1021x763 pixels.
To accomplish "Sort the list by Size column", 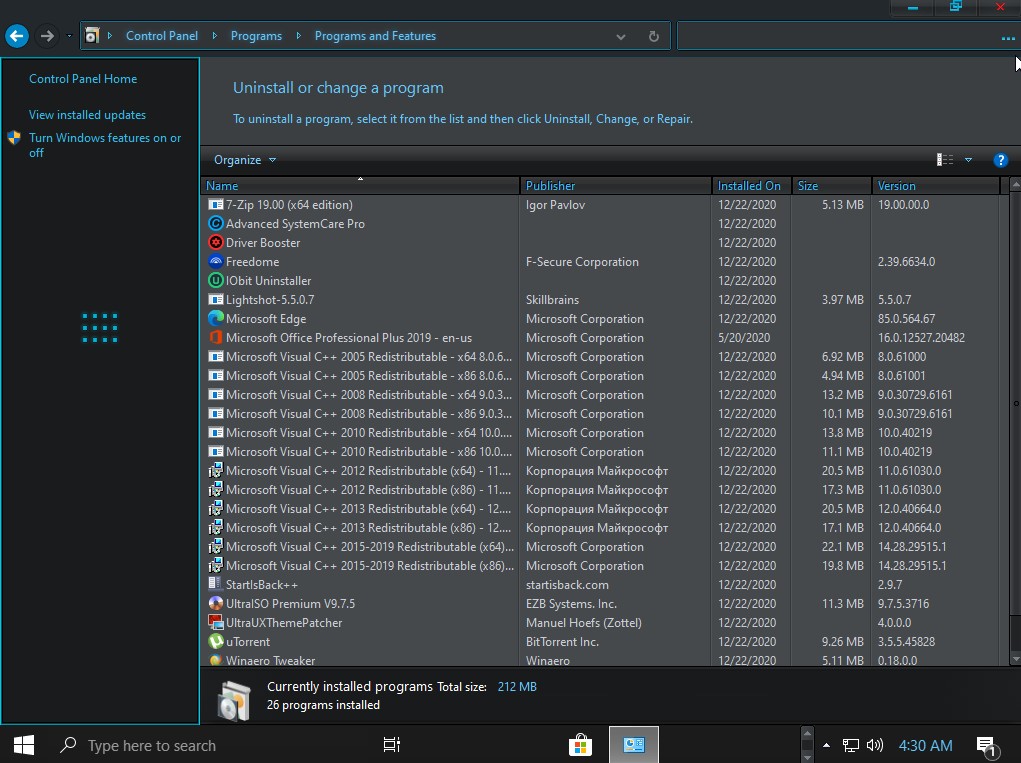I will 832,186.
